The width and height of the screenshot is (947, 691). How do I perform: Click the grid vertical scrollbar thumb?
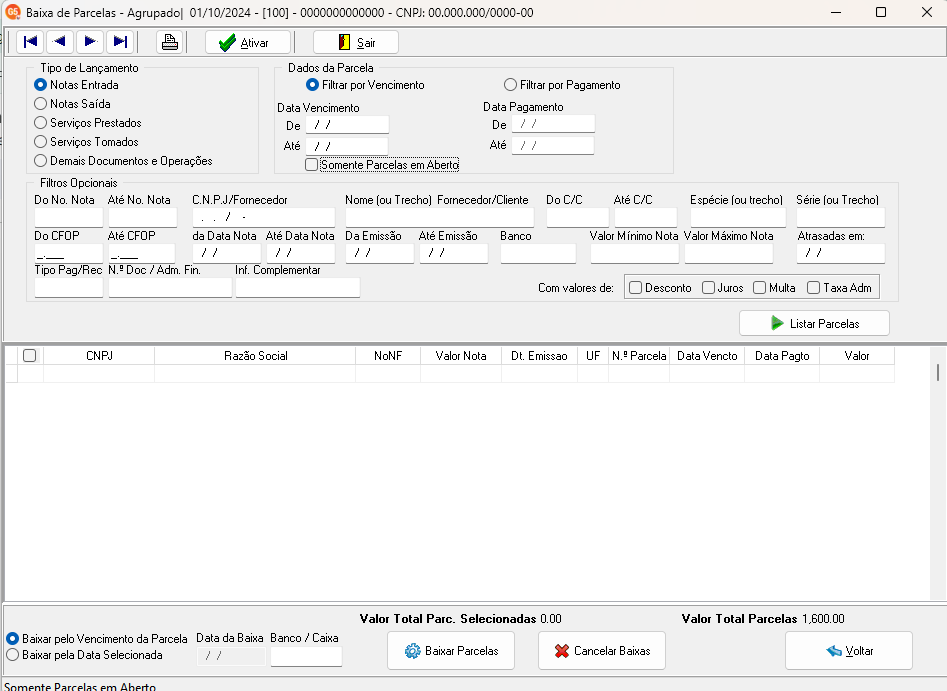pyautogui.click(x=937, y=372)
